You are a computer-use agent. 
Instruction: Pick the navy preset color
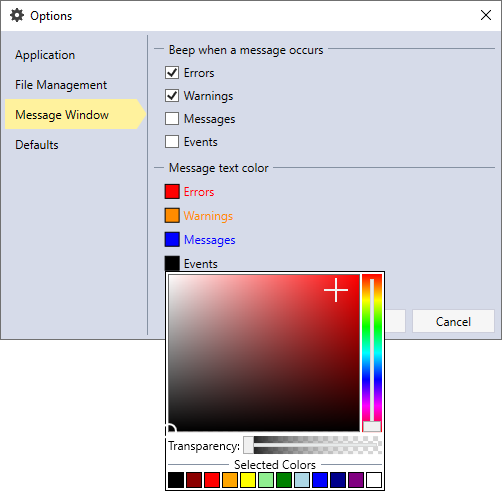pos(338,480)
